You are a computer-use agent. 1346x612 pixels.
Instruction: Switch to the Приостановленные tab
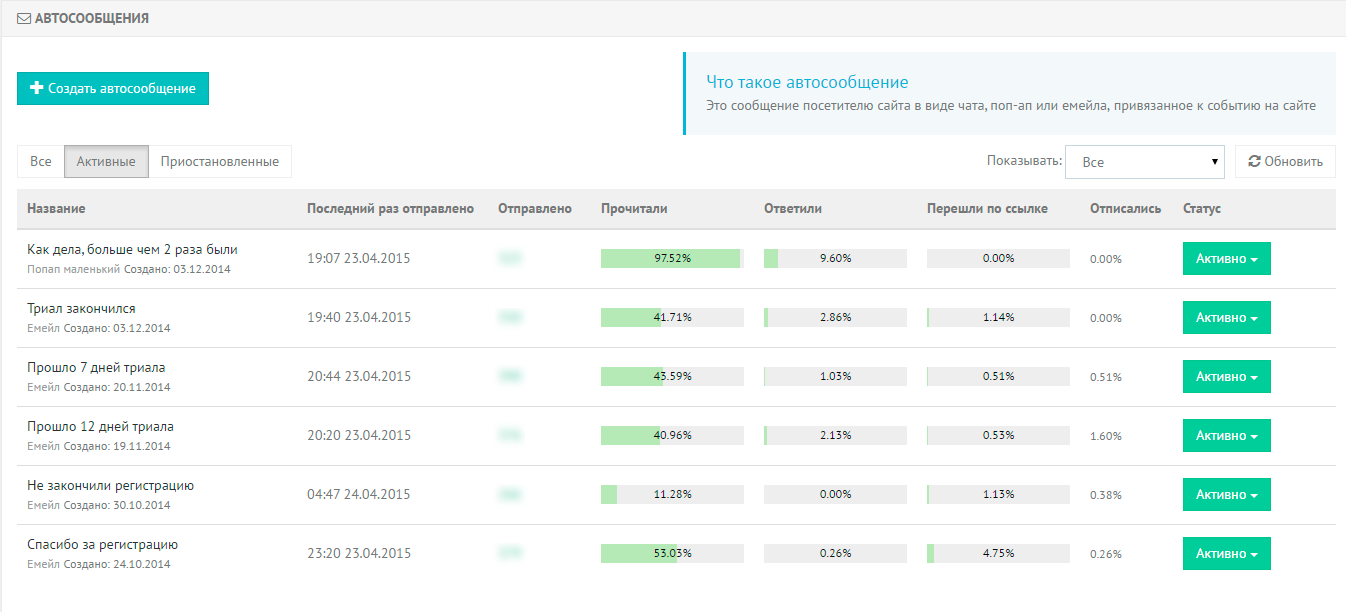pyautogui.click(x=220, y=161)
